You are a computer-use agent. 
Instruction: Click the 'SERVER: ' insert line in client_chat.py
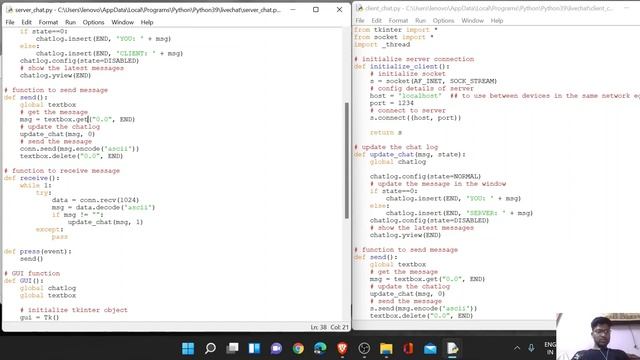459,213
